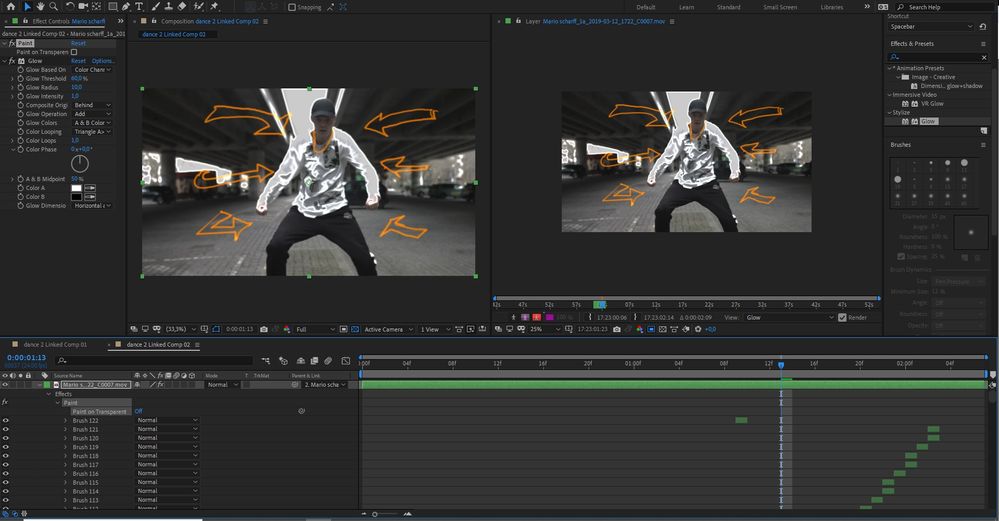
Task: Open the Glow effect Options link
Action: tap(104, 61)
